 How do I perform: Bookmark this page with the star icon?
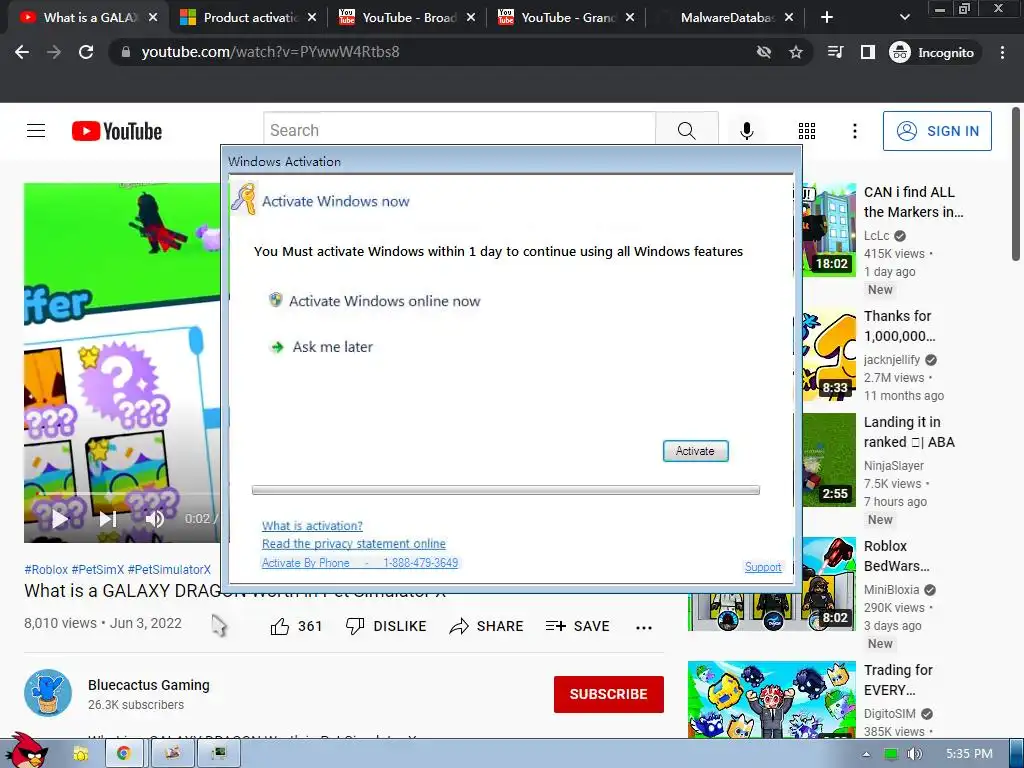pyautogui.click(x=795, y=52)
